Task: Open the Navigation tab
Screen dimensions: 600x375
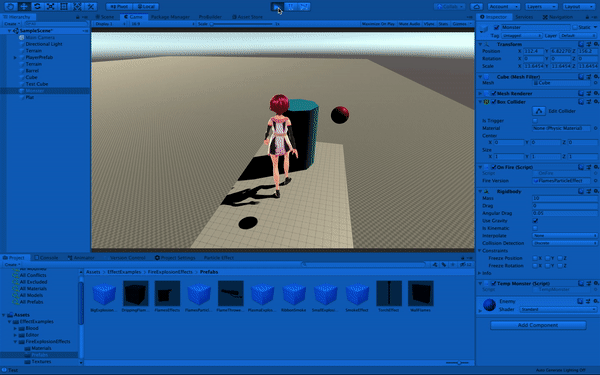Action: click(558, 17)
